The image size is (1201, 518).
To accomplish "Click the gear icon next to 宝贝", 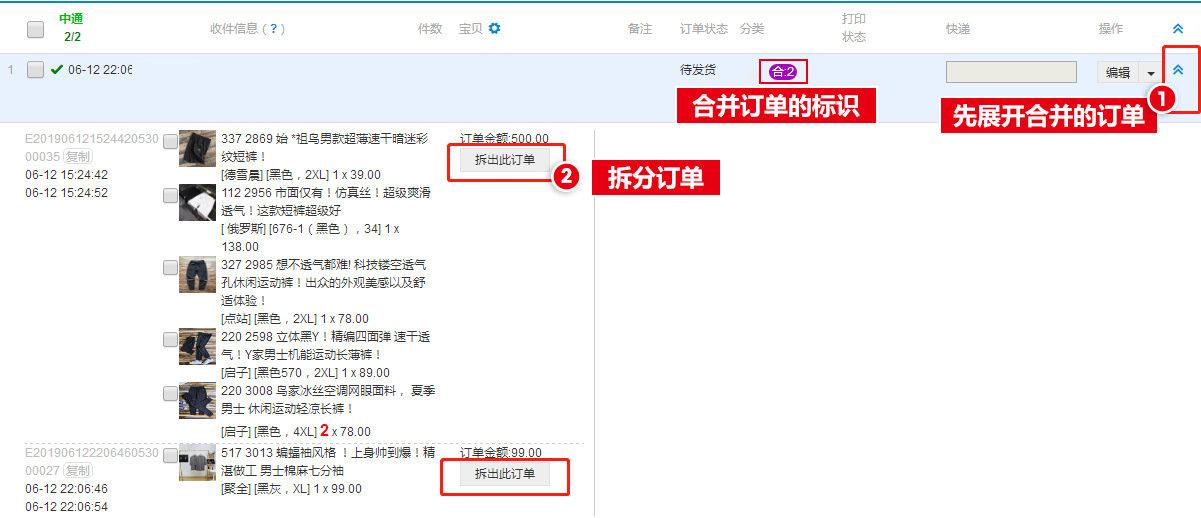I will click(x=494, y=29).
